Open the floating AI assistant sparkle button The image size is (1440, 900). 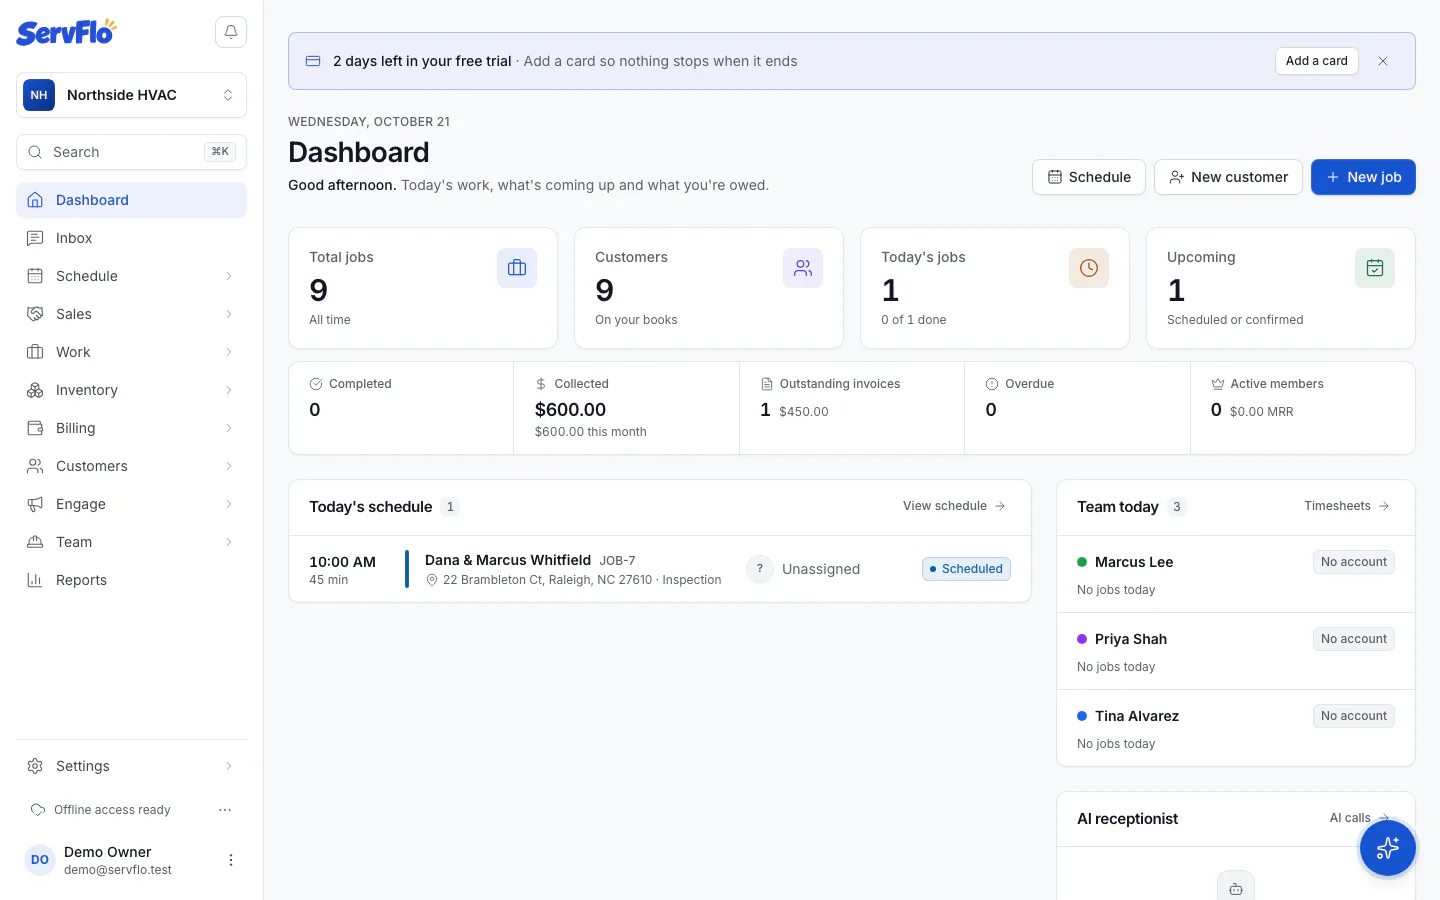pyautogui.click(x=1387, y=848)
